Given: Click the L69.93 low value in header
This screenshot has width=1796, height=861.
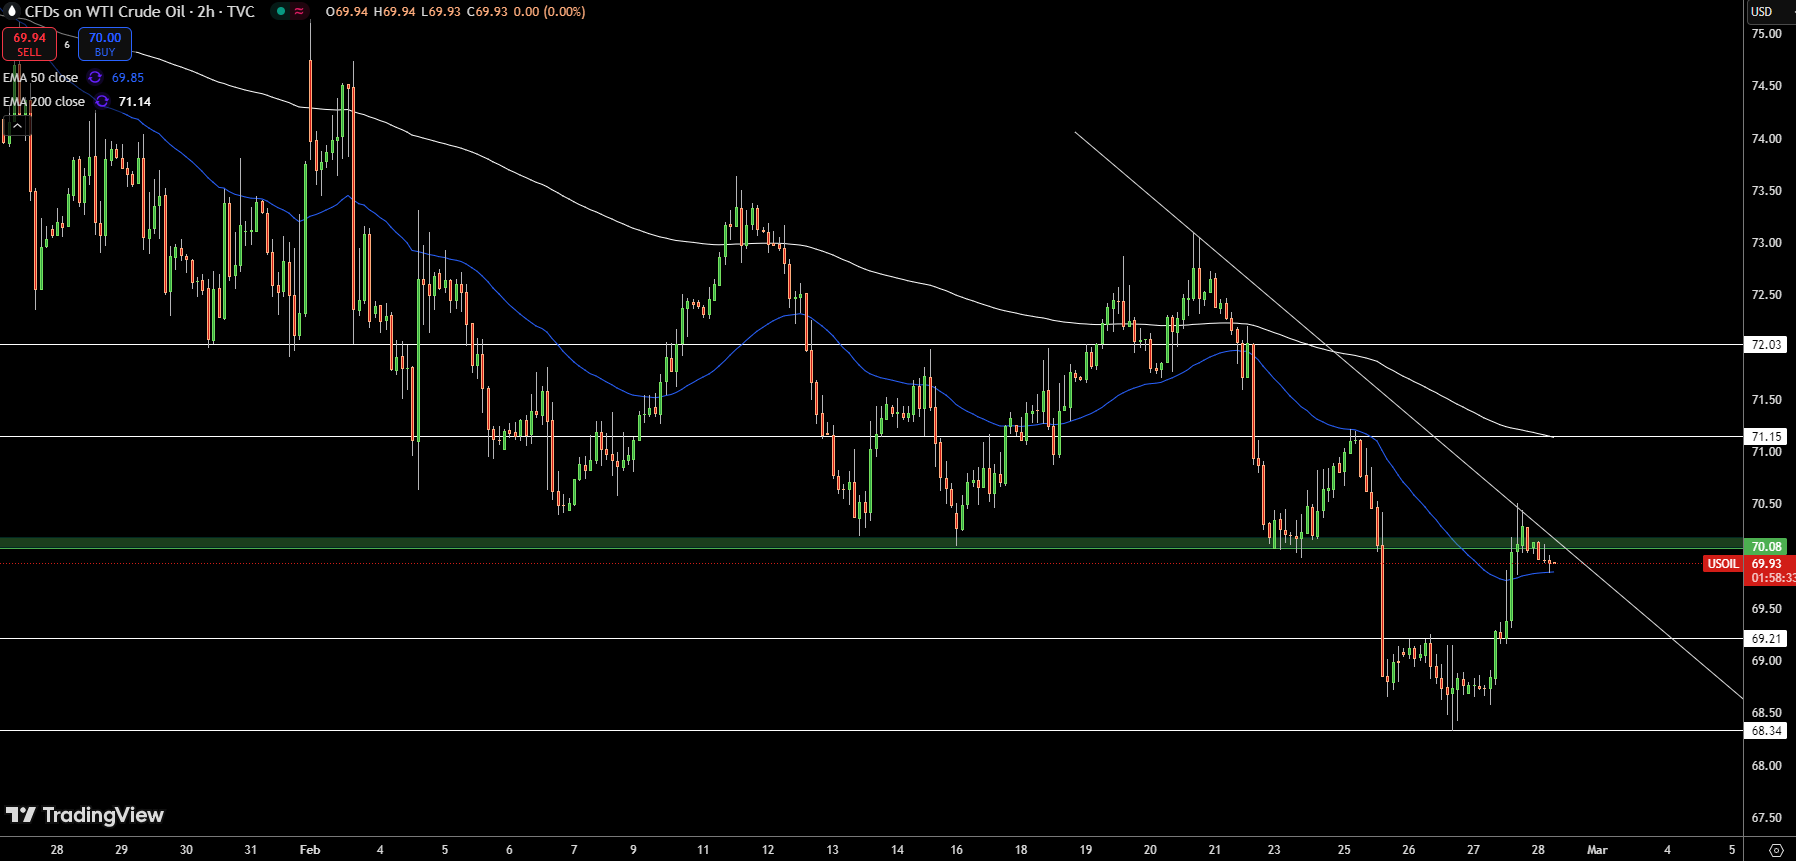Looking at the screenshot, I should click(x=441, y=12).
